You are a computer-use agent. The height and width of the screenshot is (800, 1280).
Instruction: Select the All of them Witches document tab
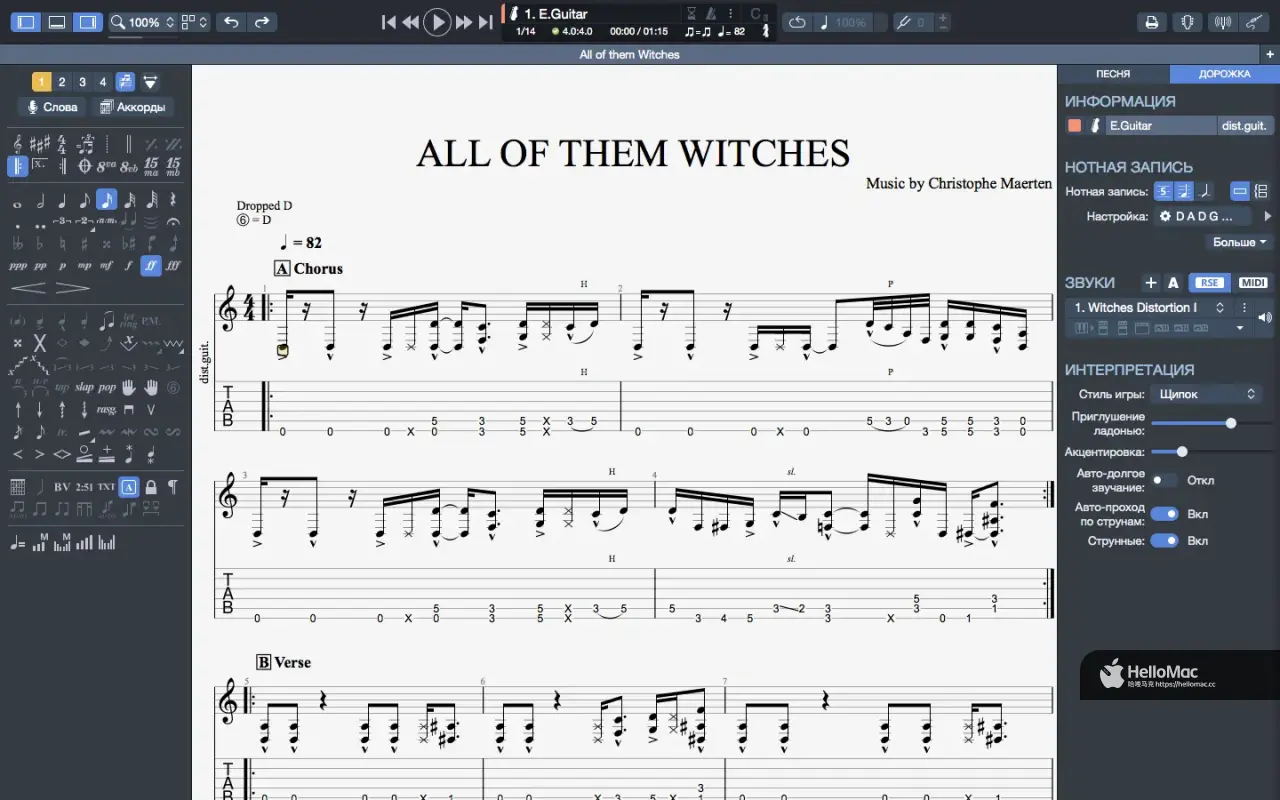pyautogui.click(x=629, y=54)
